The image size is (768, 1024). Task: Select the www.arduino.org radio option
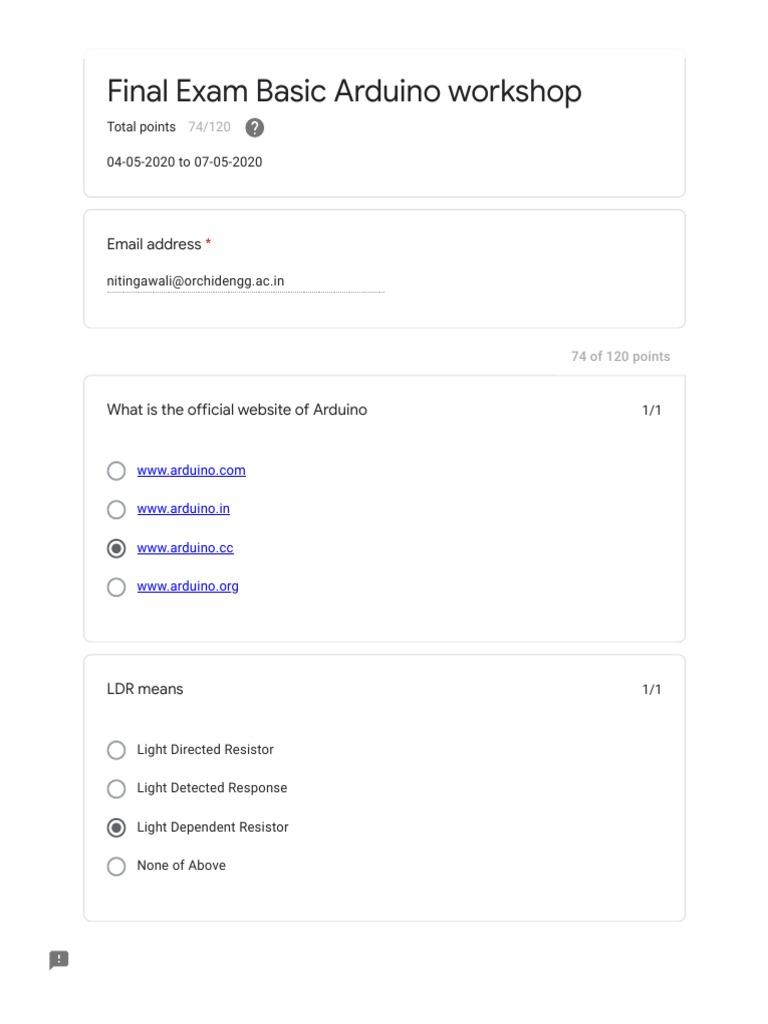[x=116, y=587]
